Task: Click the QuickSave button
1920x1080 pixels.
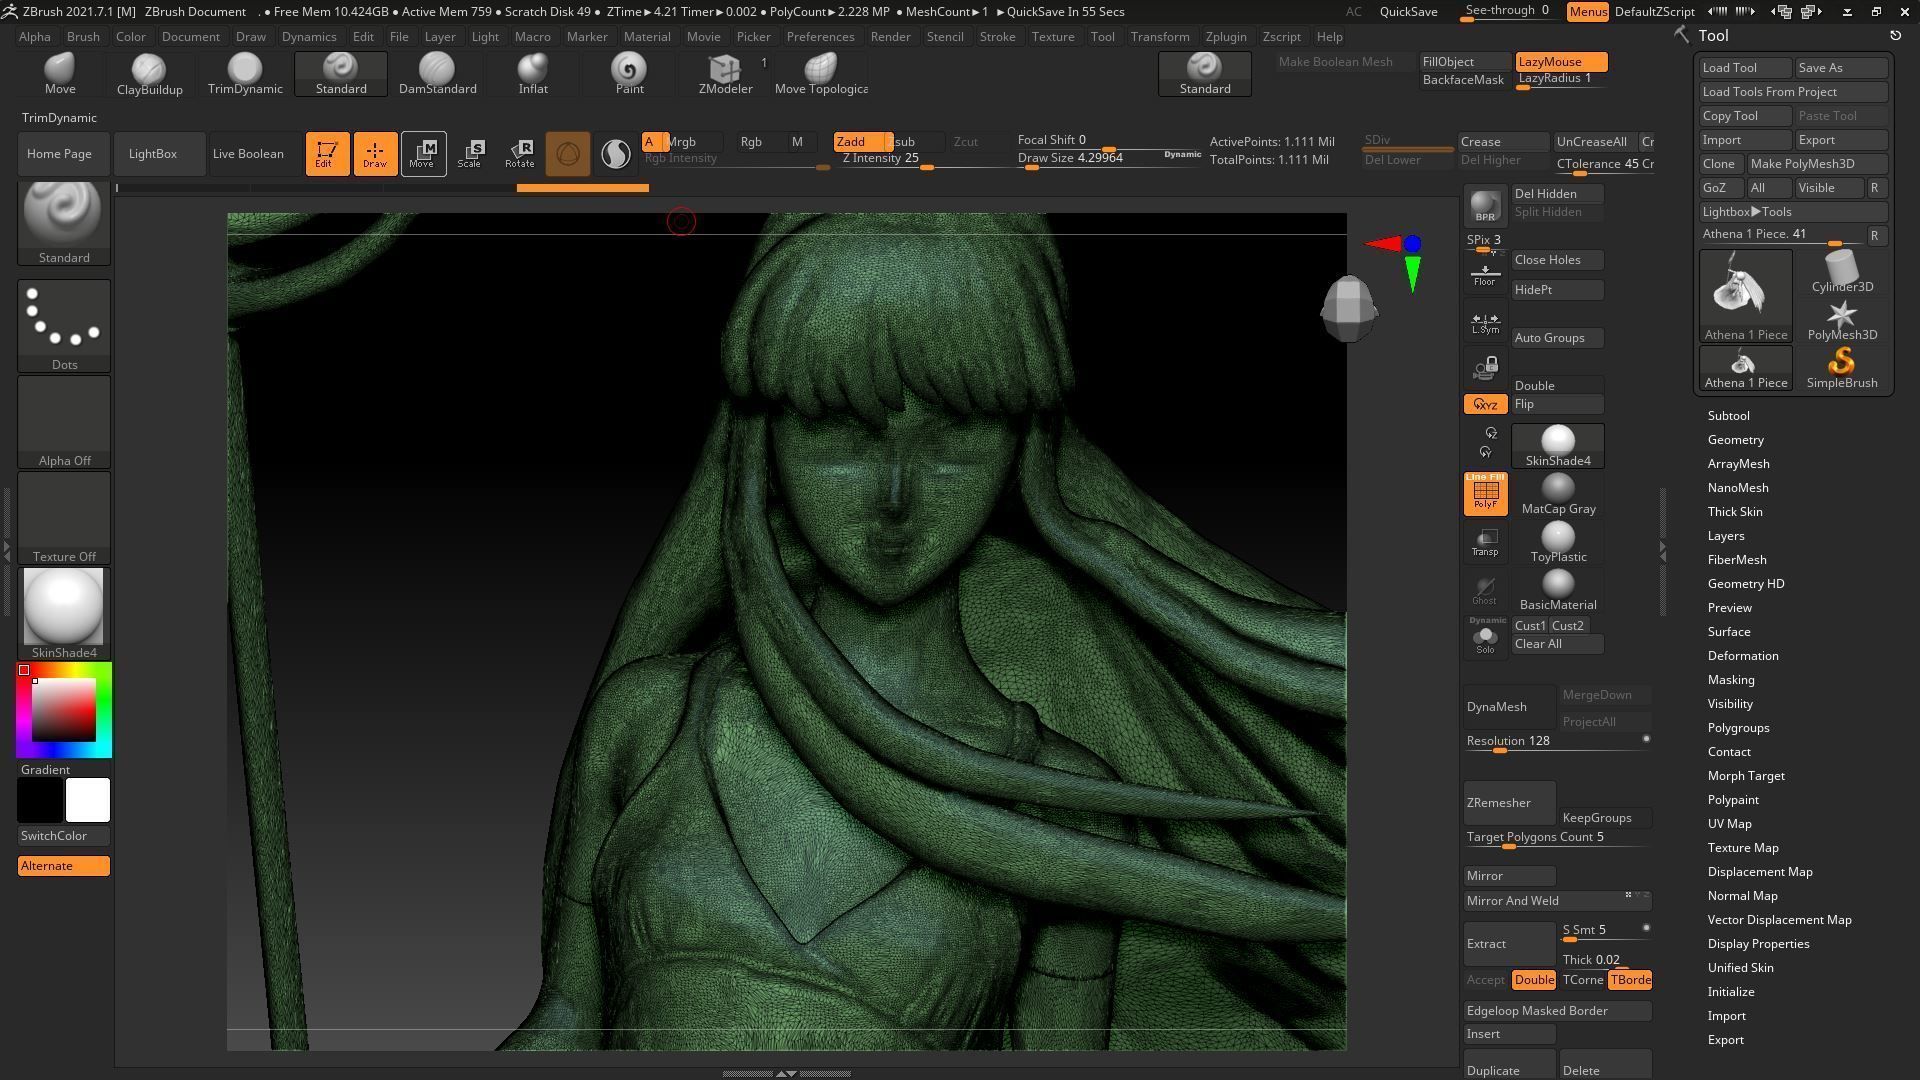Action: [1408, 12]
